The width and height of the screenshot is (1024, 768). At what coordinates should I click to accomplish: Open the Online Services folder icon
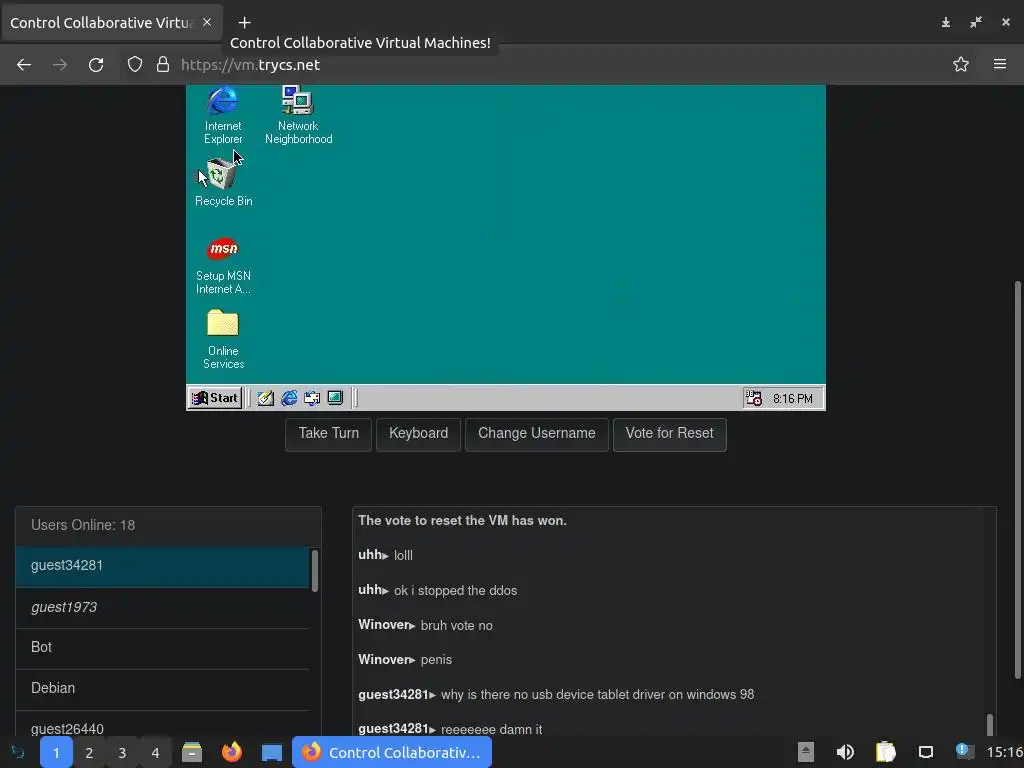[223, 339]
